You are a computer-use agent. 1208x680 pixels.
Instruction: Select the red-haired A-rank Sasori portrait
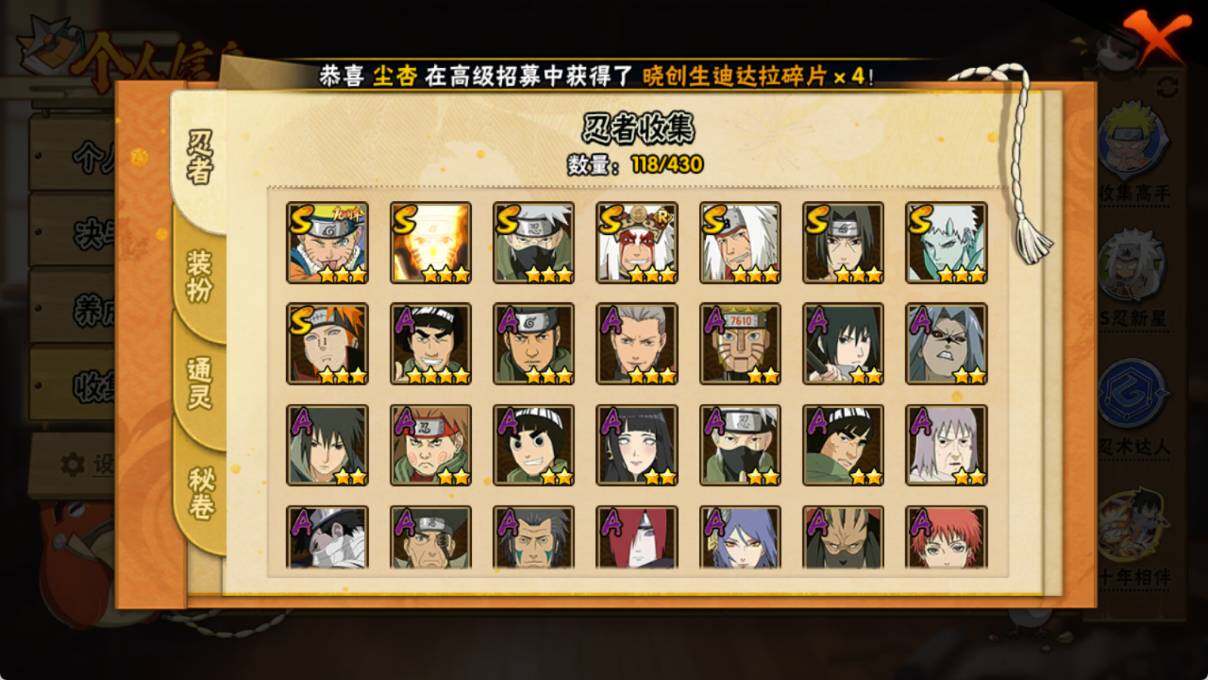point(946,537)
